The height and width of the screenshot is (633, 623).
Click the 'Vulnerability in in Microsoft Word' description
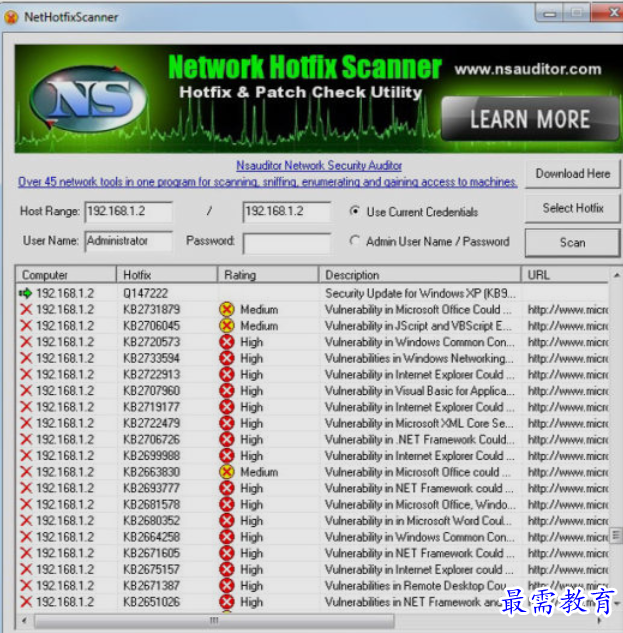click(419, 520)
